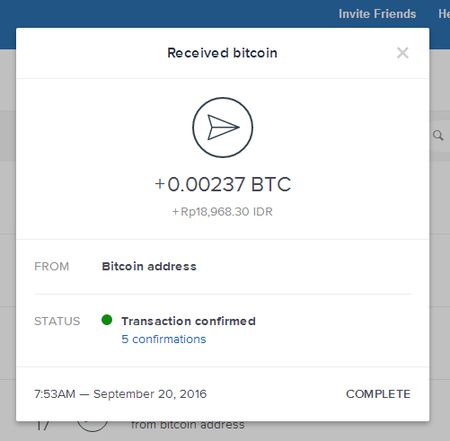Click the 7:53AM September 20, 2016 timestamp
The width and height of the screenshot is (450, 441).
pos(120,394)
